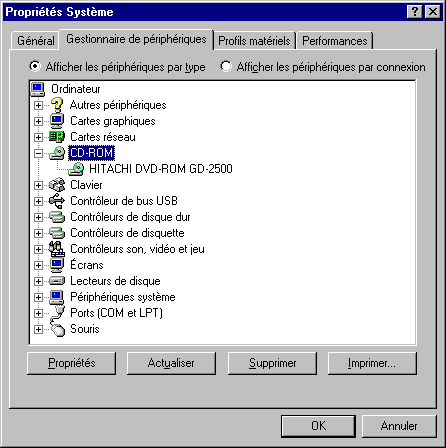Click the Contrôleurs son, vidéo et jeu icon

click(57, 249)
